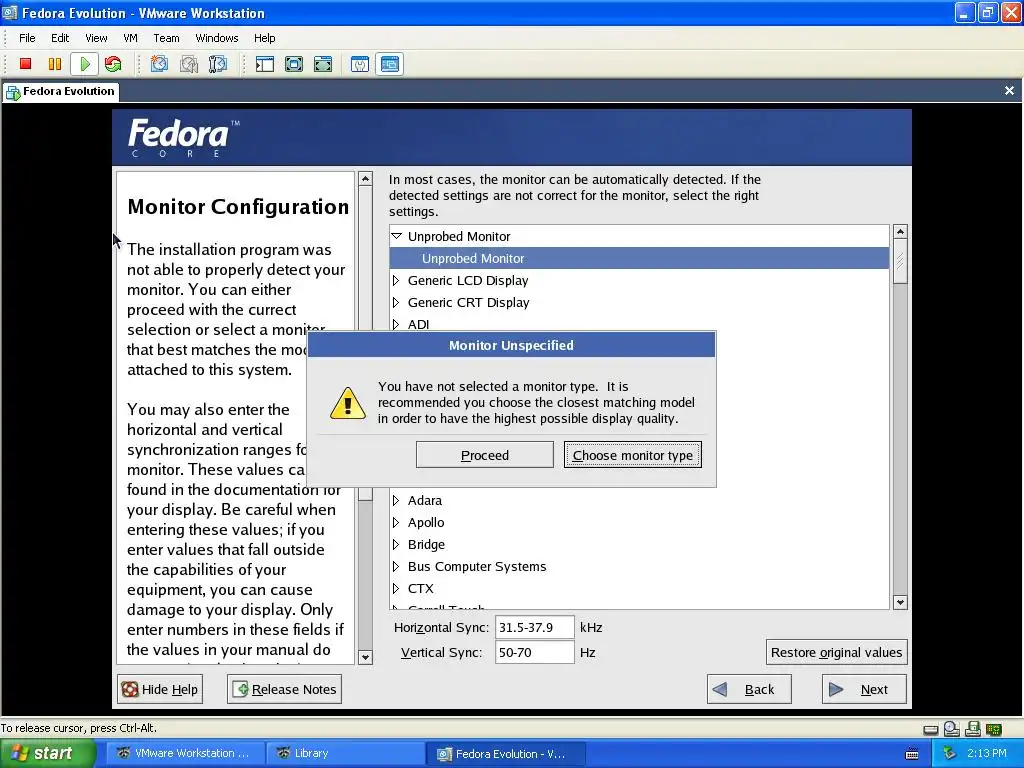Open the snapshot manager wrench-clock icon
The image size is (1024, 768).
[218, 64]
